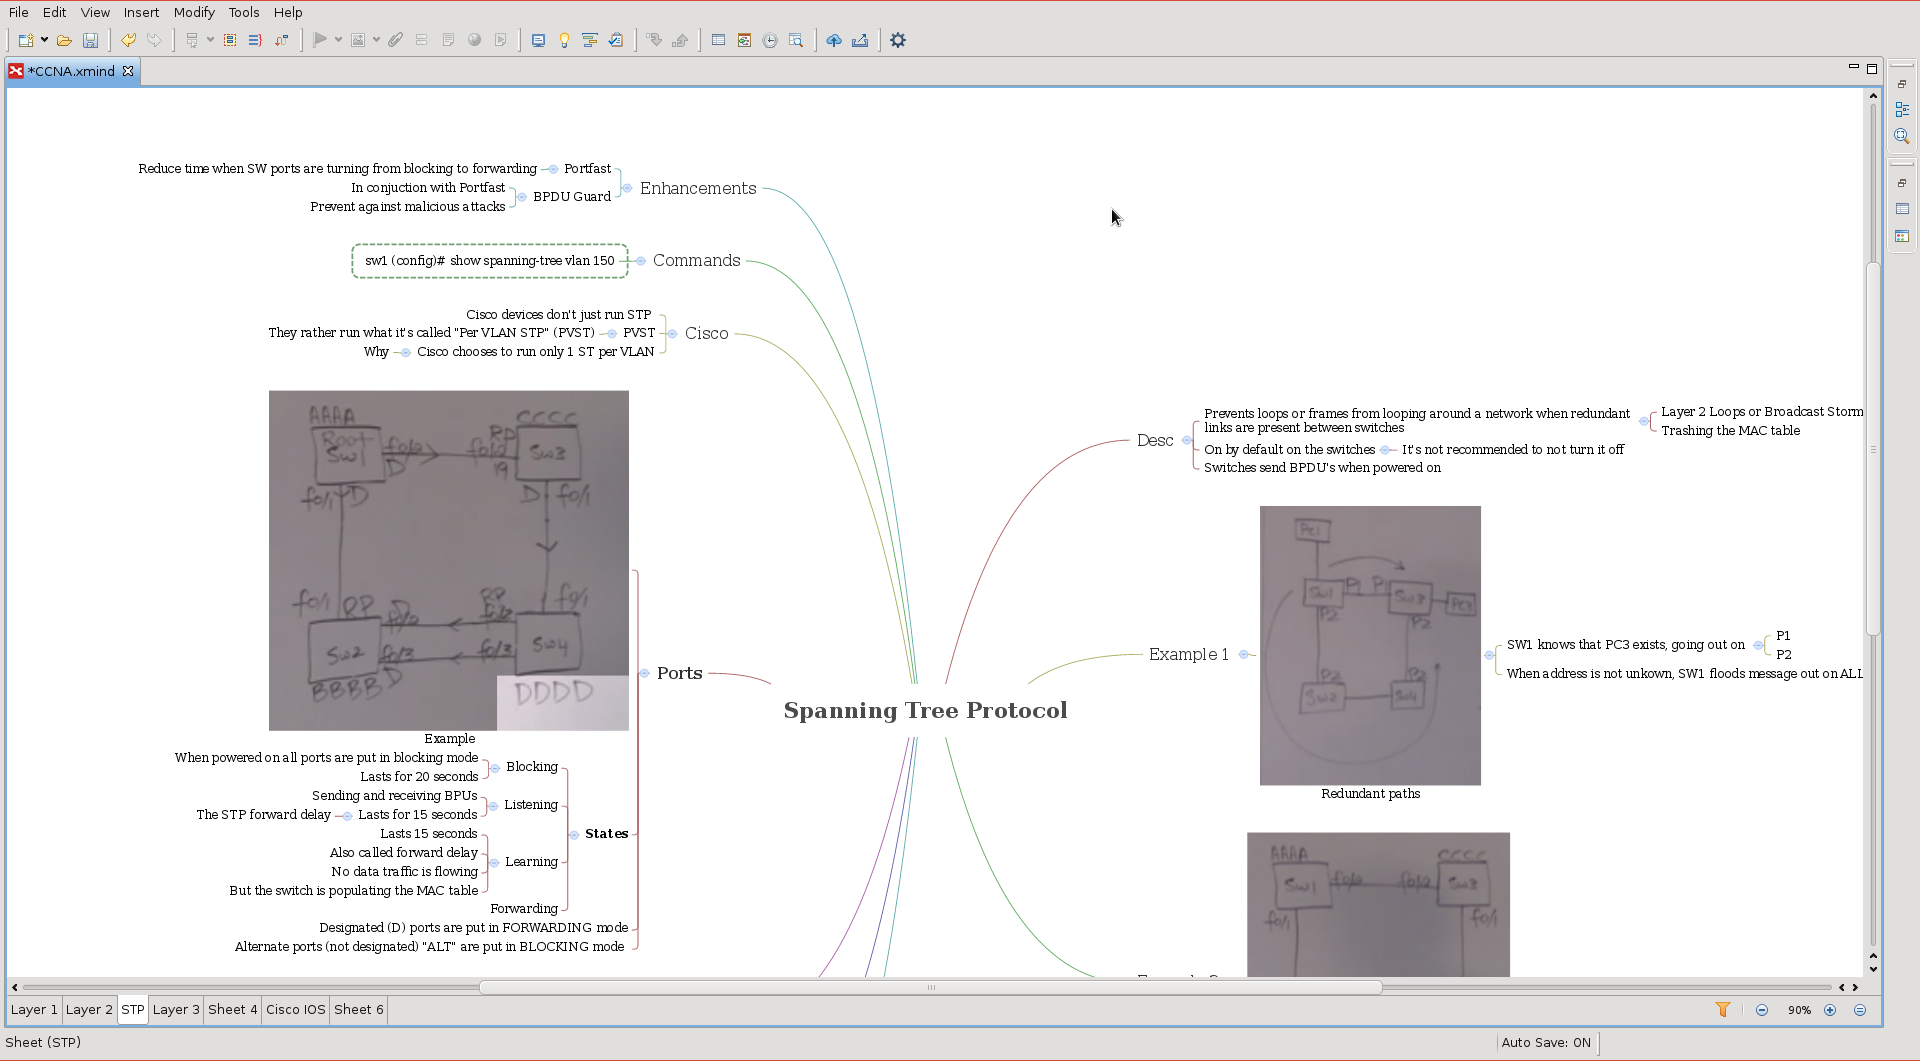The width and height of the screenshot is (1920, 1061).
Task: Click the greyed-out Redo arrow
Action: click(154, 40)
